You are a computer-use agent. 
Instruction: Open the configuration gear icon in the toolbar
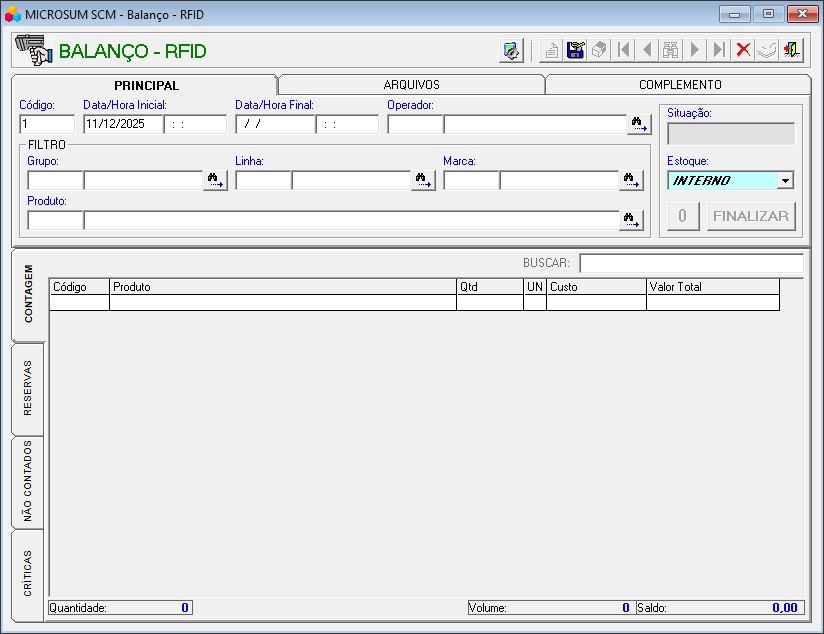(511, 50)
